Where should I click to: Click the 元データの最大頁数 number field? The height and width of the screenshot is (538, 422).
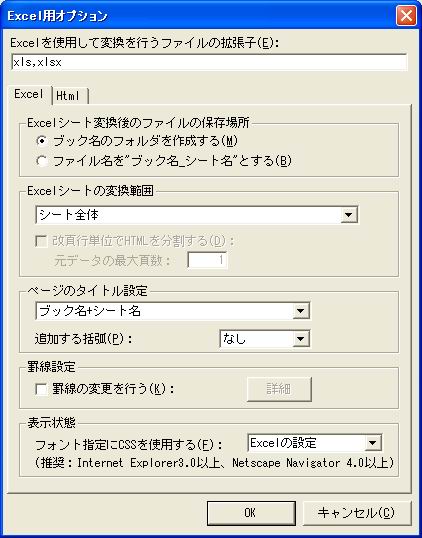coord(207,260)
